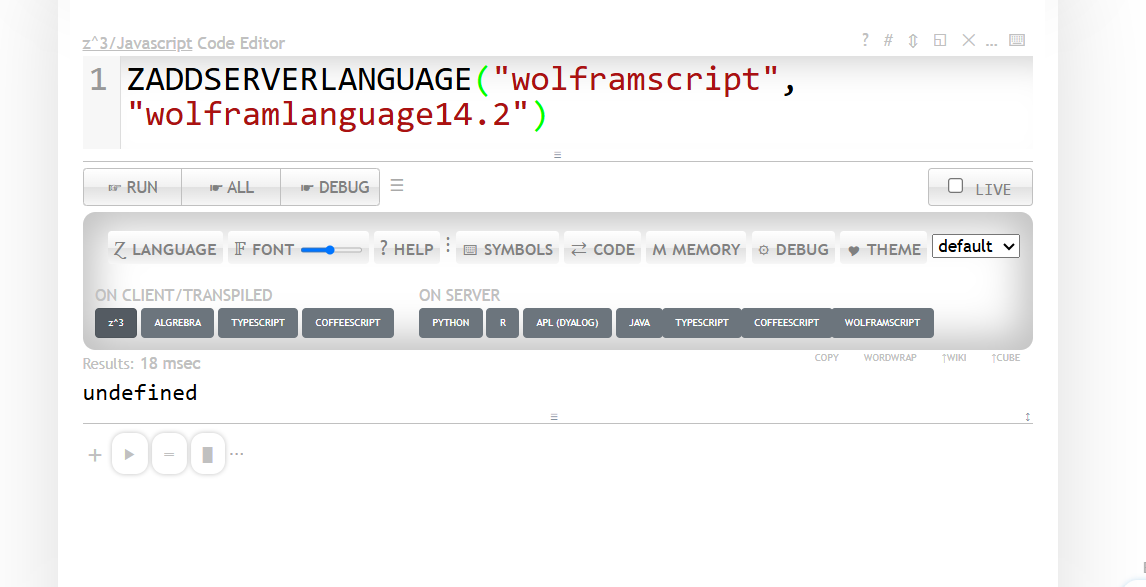Screen dimensions: 1146x587
Task: Expand the LANGUAGE panel
Action: [165, 249]
